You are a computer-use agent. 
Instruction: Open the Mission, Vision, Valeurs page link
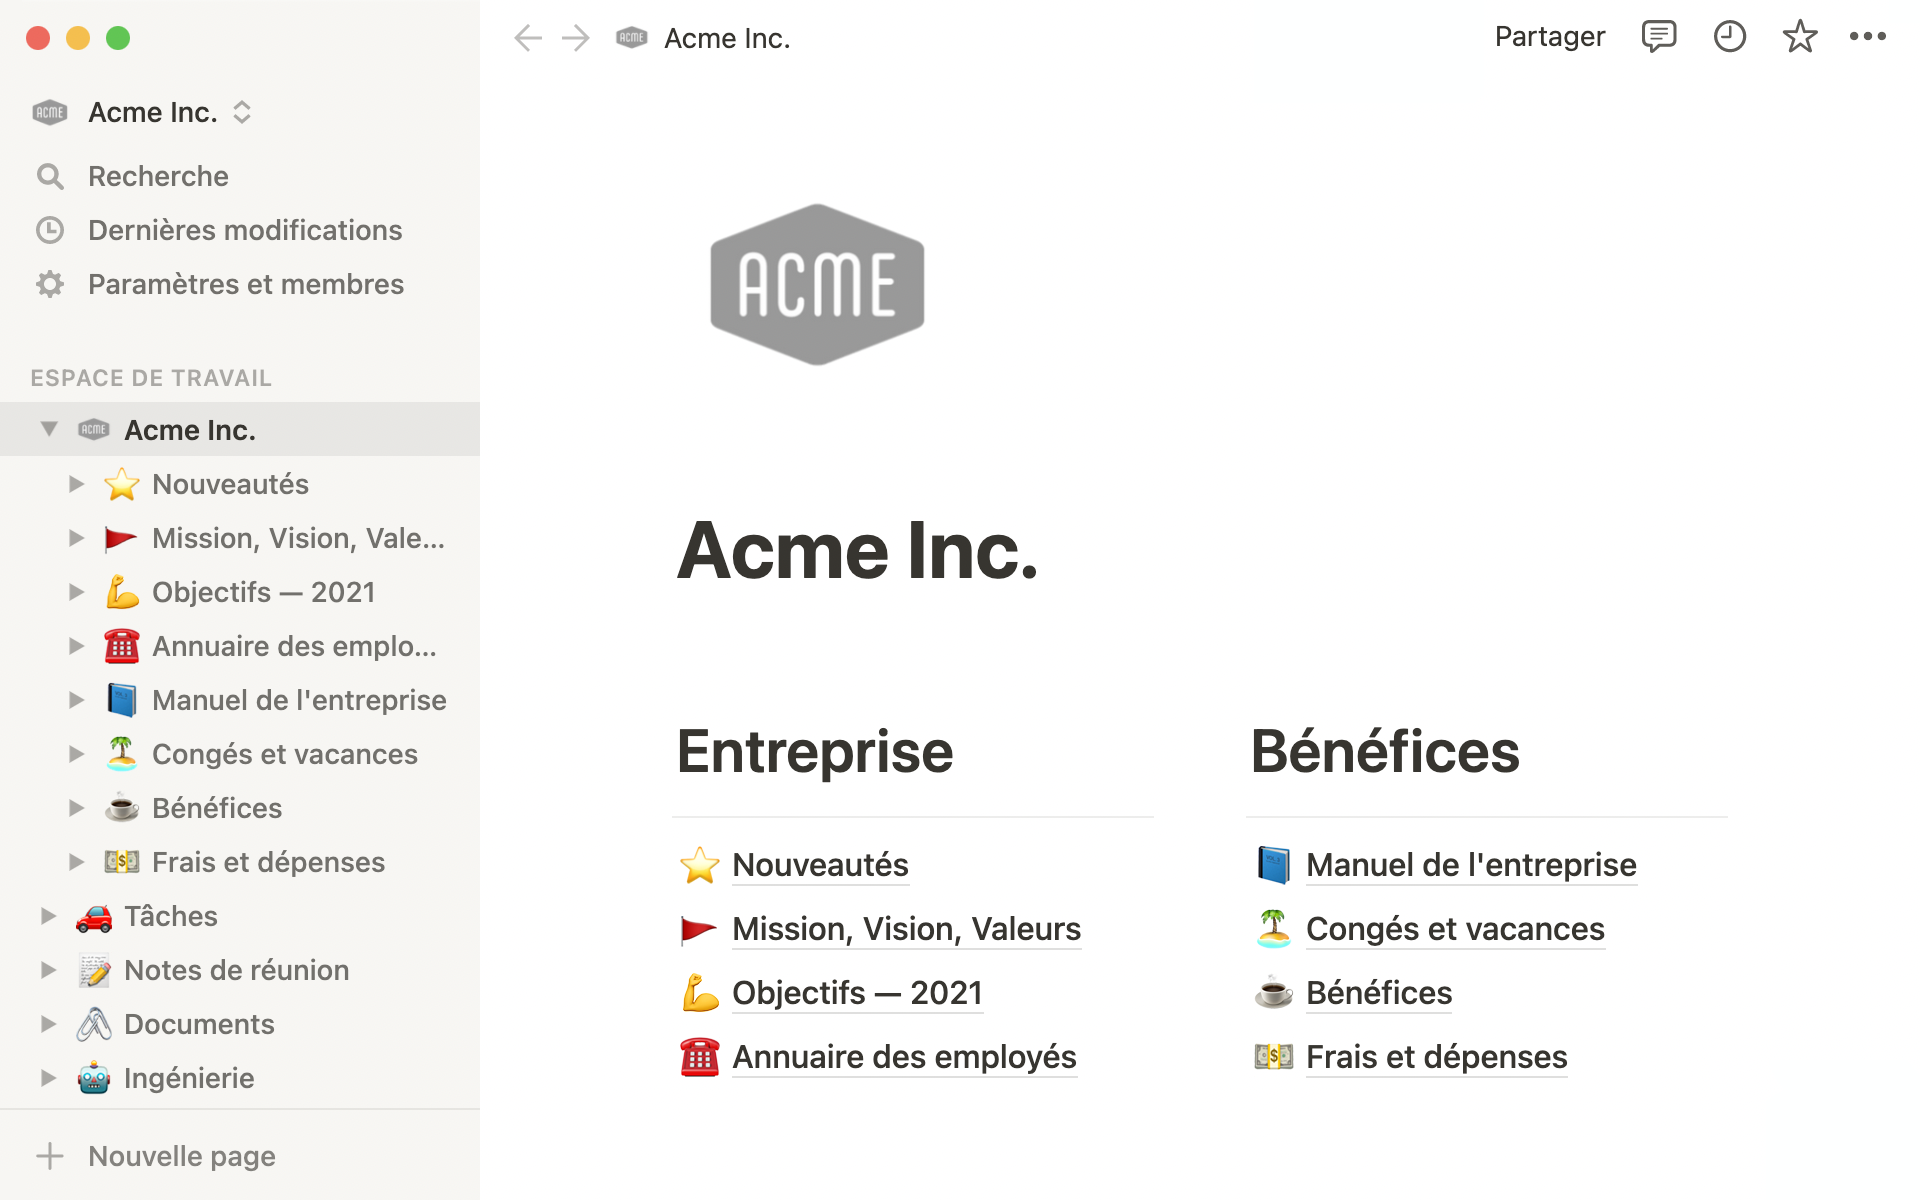click(905, 929)
